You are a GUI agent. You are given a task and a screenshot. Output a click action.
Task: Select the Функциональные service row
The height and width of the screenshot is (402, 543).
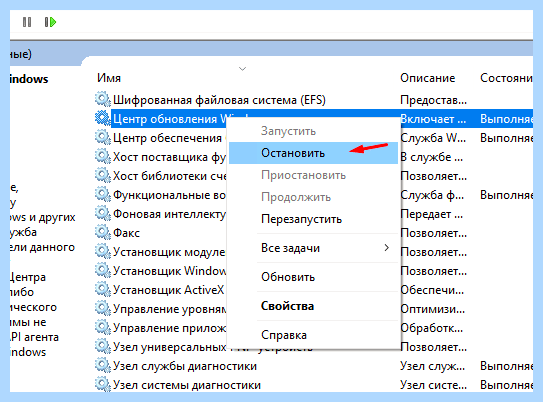169,195
